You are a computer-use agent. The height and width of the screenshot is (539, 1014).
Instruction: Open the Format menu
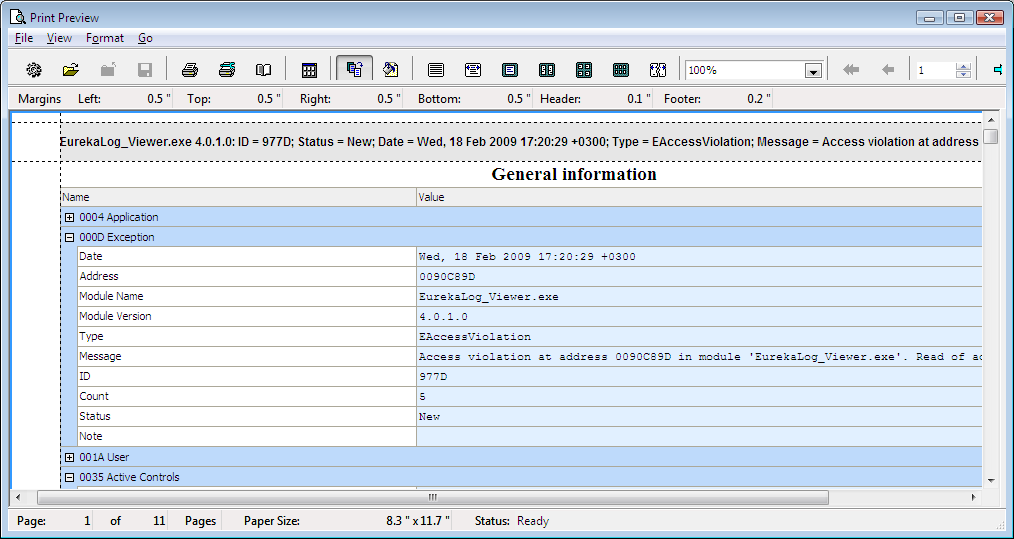pyautogui.click(x=105, y=38)
